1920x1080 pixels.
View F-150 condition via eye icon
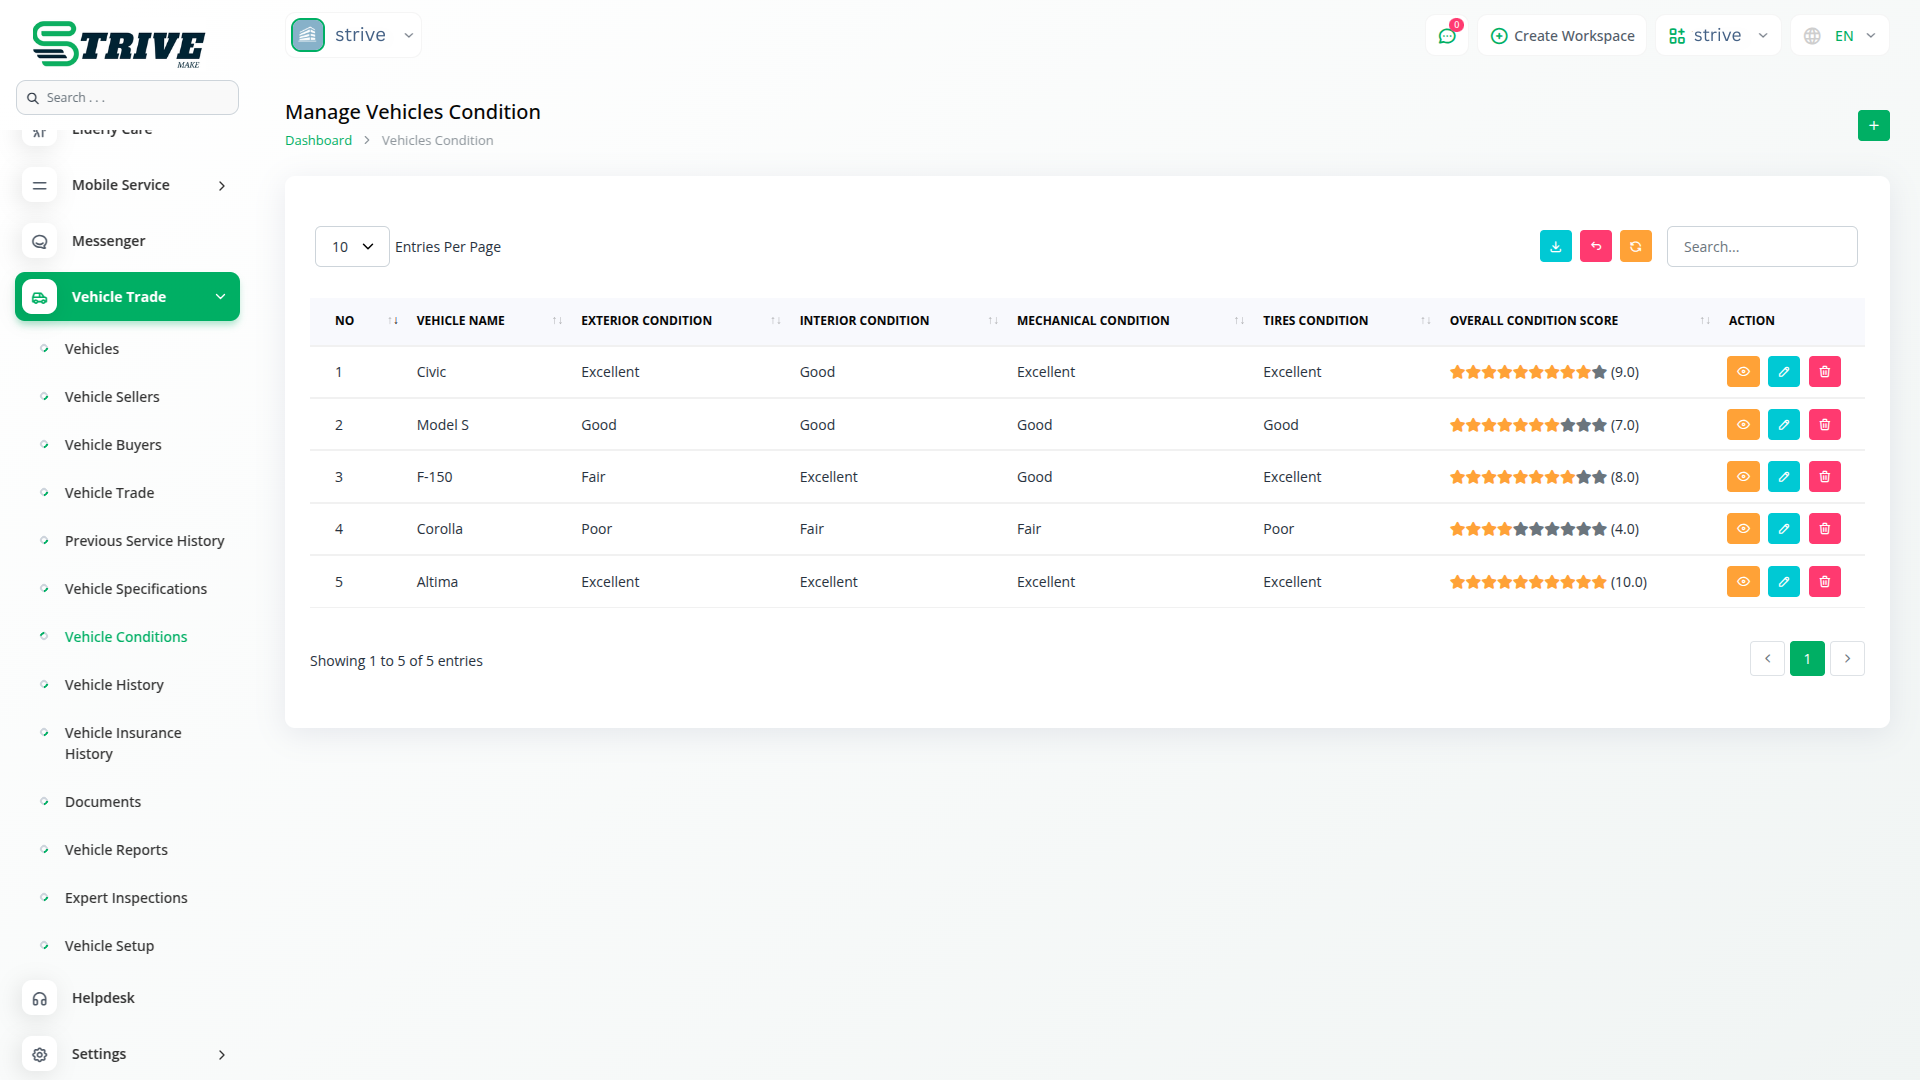tap(1742, 477)
